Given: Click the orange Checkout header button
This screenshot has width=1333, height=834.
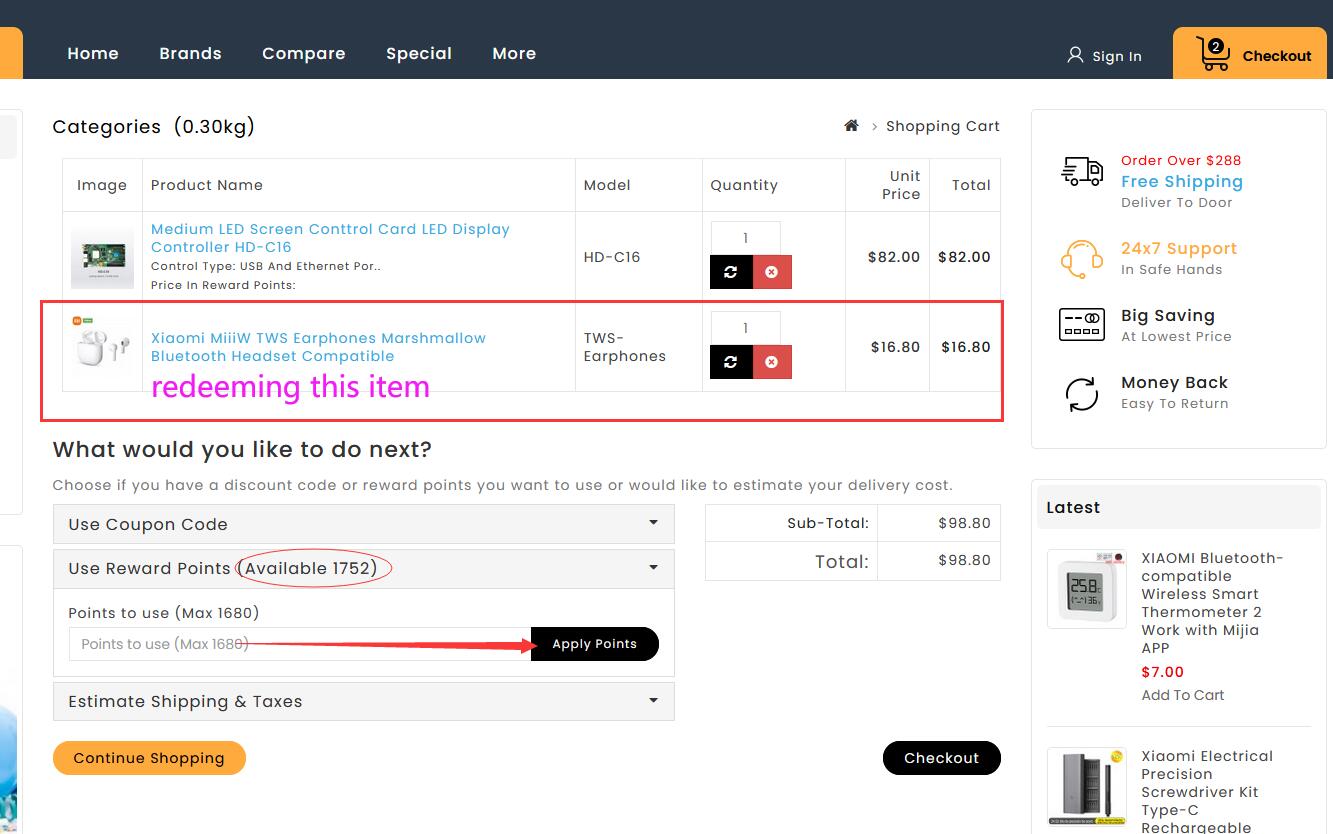Looking at the screenshot, I should coord(1250,54).
